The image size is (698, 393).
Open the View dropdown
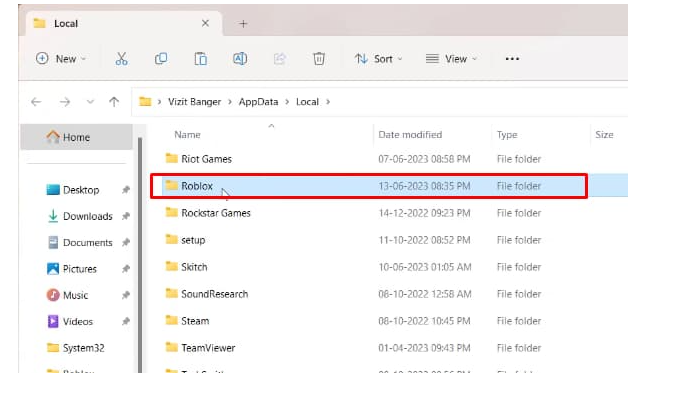[451, 59]
